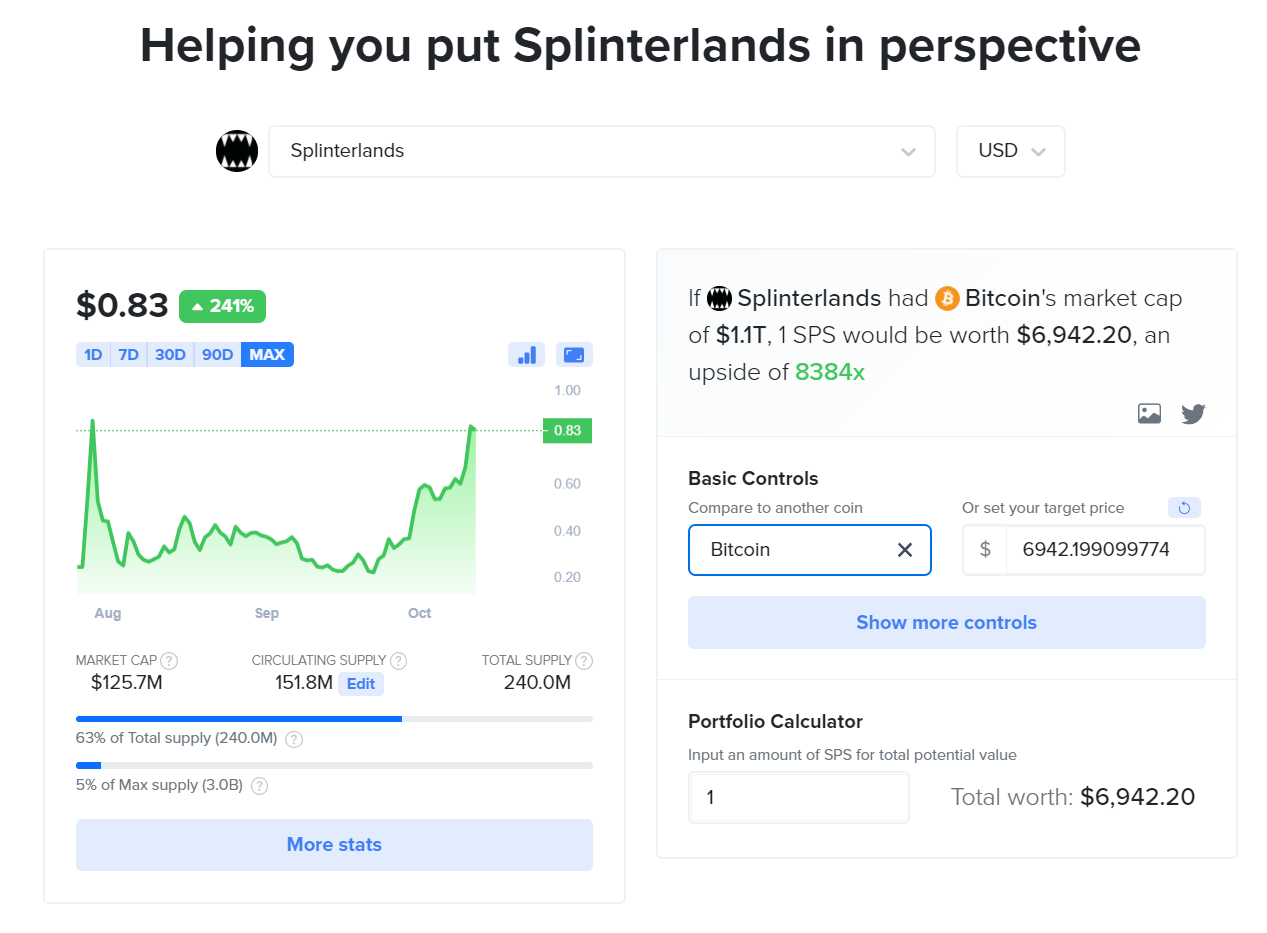Open the Splinterlands coin dropdown

pyautogui.click(x=602, y=151)
